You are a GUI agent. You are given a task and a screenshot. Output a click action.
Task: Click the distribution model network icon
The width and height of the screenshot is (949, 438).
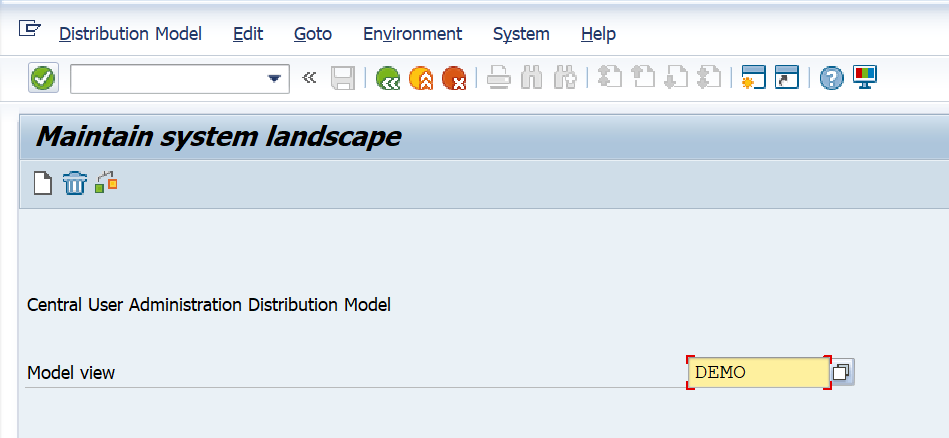tap(107, 183)
